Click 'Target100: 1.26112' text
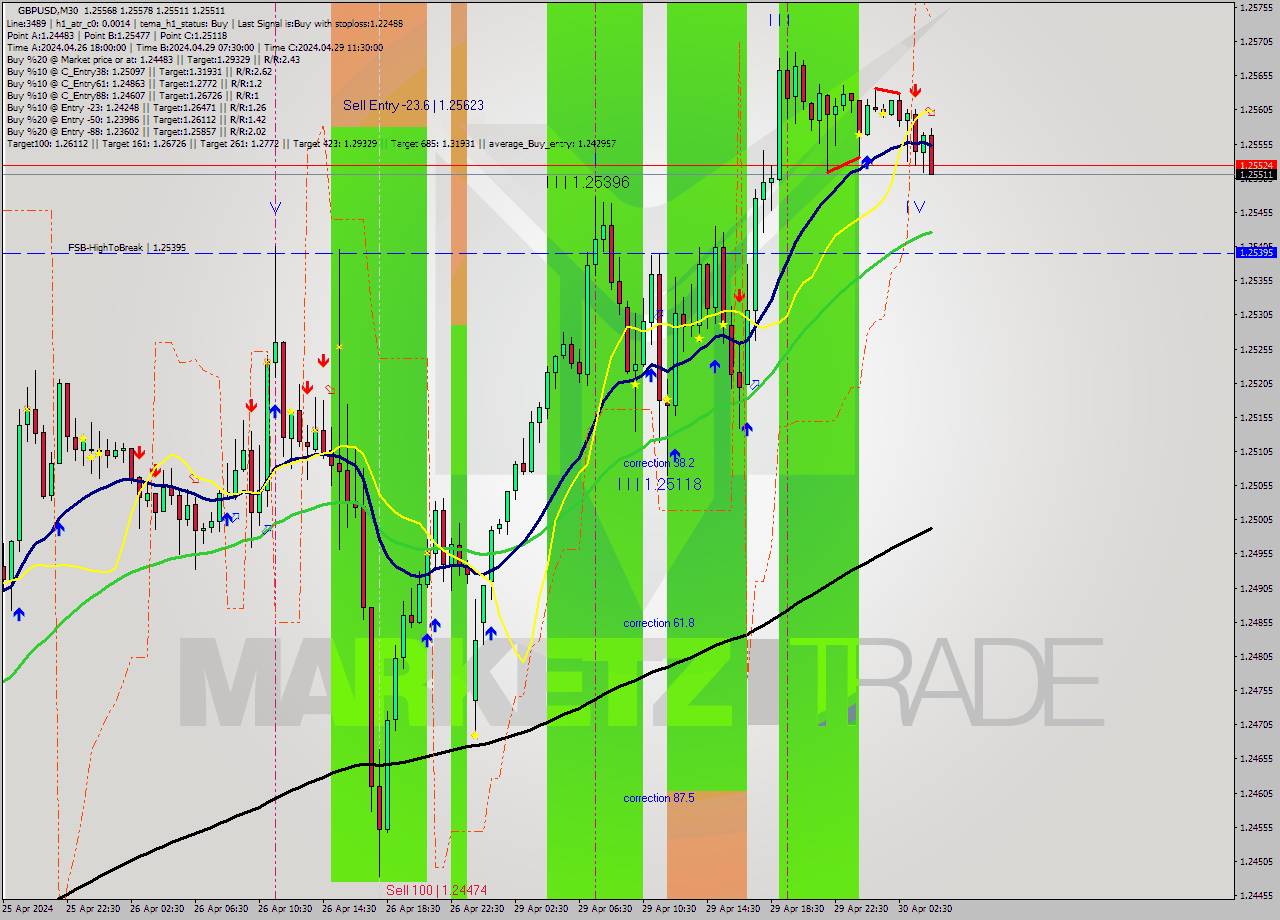 coord(47,144)
